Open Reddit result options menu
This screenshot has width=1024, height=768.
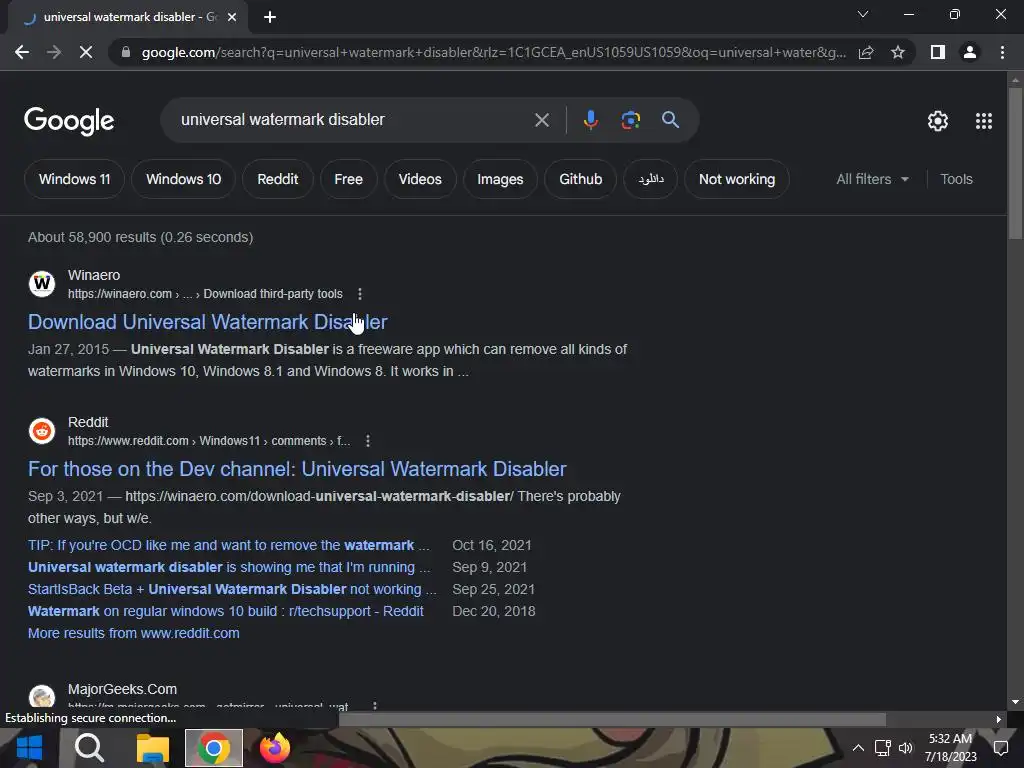click(x=368, y=441)
